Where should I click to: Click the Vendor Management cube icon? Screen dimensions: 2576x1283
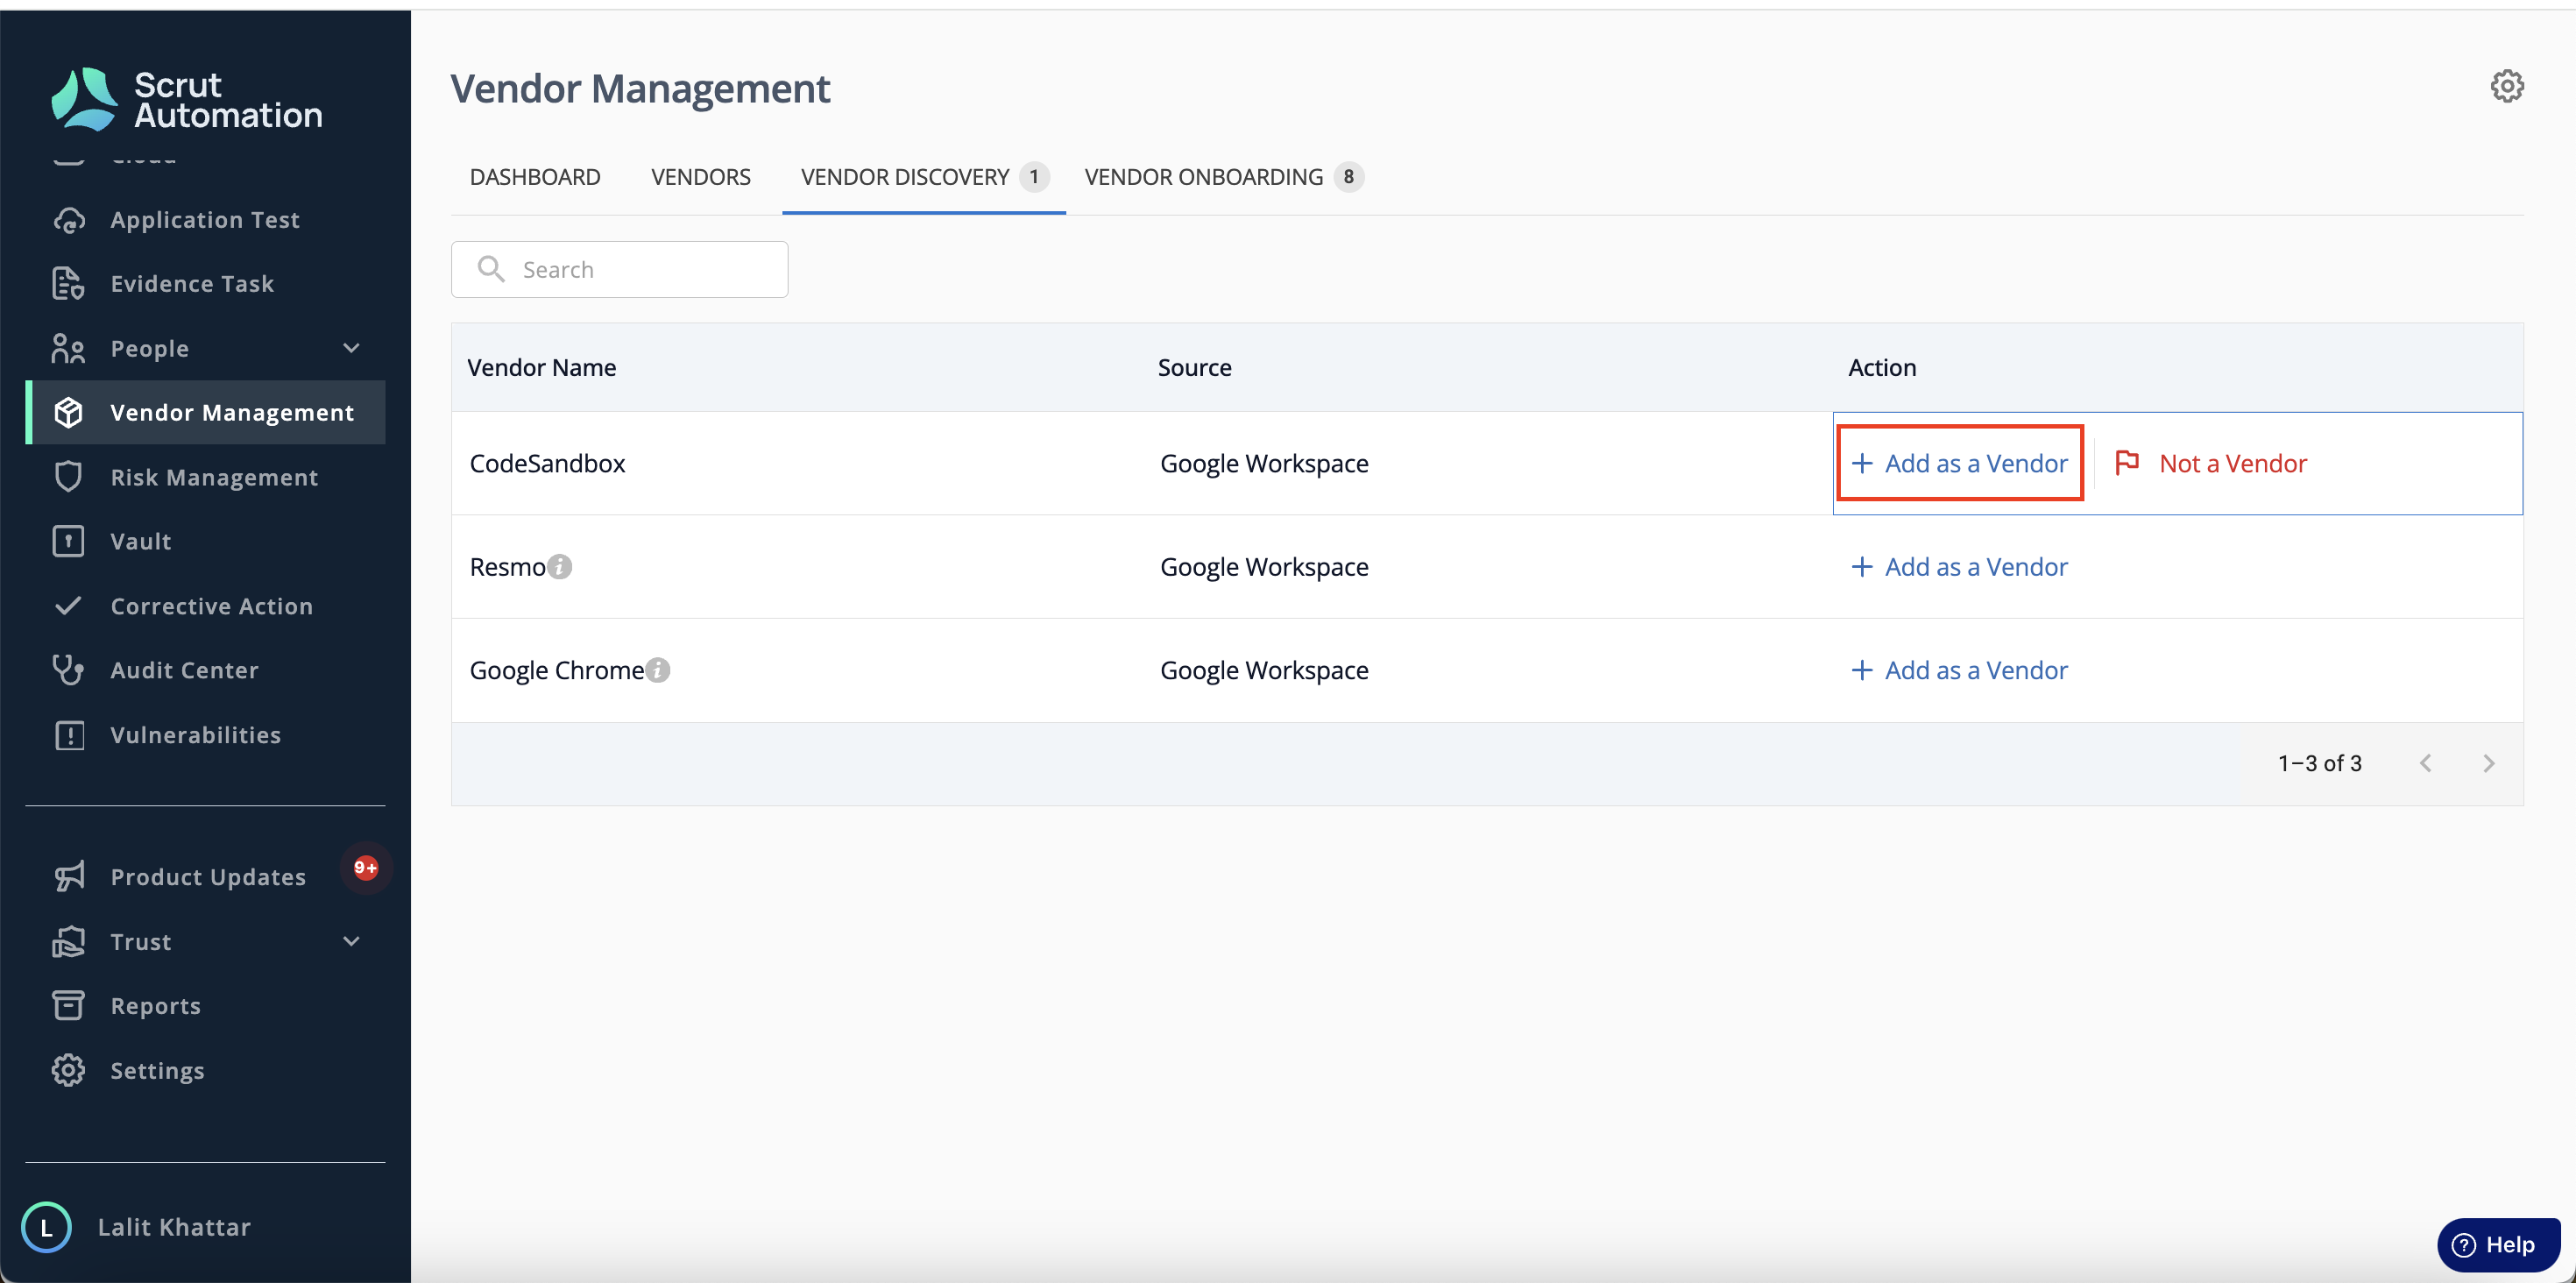(68, 413)
